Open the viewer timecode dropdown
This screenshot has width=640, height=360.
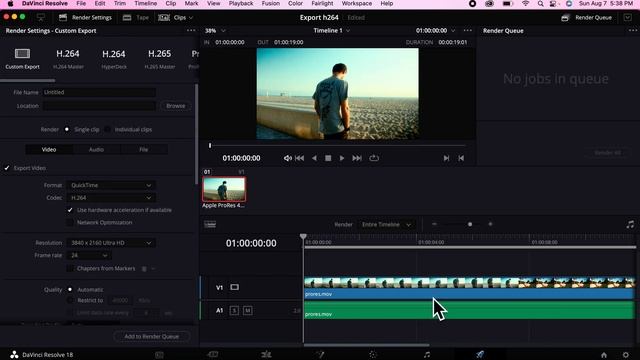(435, 31)
